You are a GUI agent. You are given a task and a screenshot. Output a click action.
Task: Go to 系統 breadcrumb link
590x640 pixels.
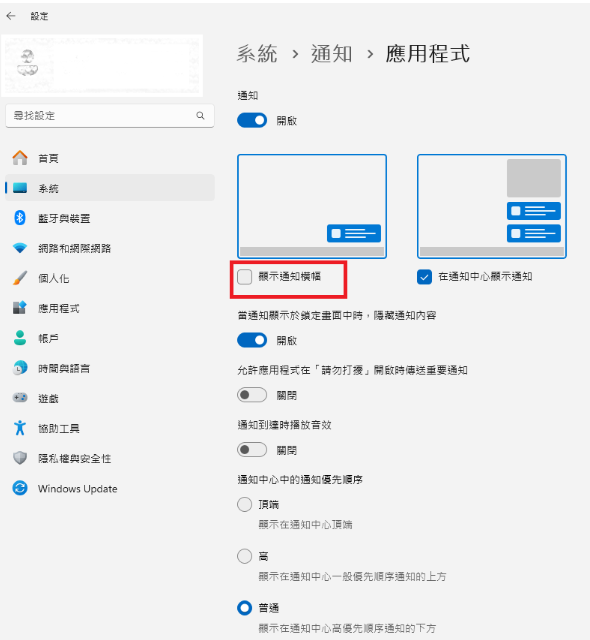coord(257,54)
